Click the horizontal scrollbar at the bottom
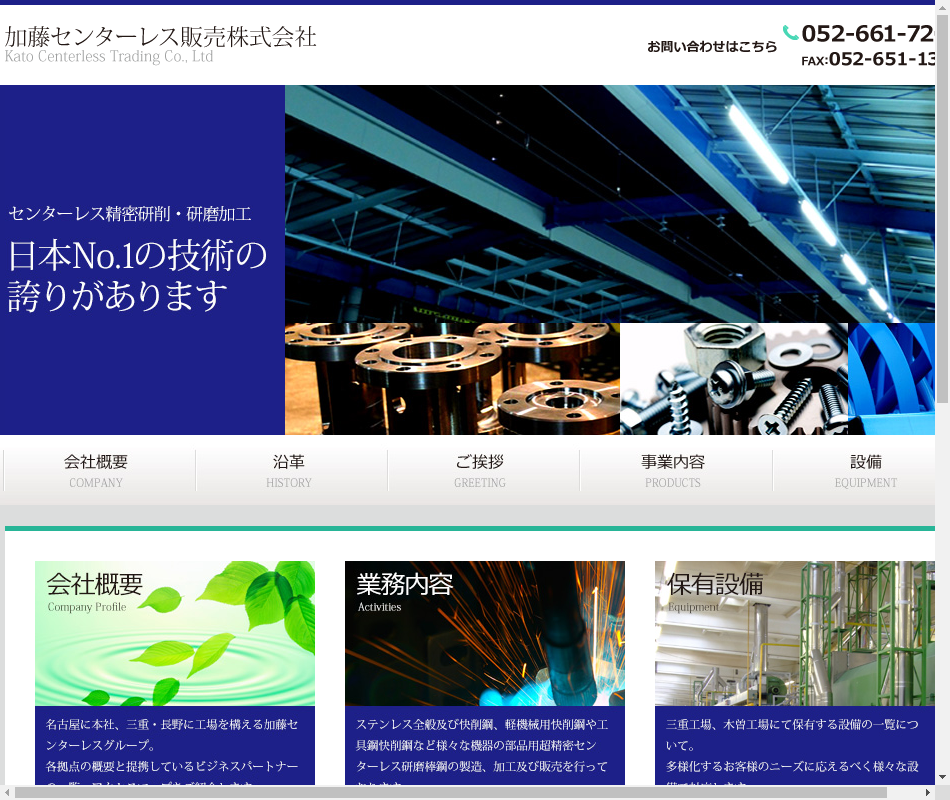The image size is (950, 800). click(x=450, y=792)
